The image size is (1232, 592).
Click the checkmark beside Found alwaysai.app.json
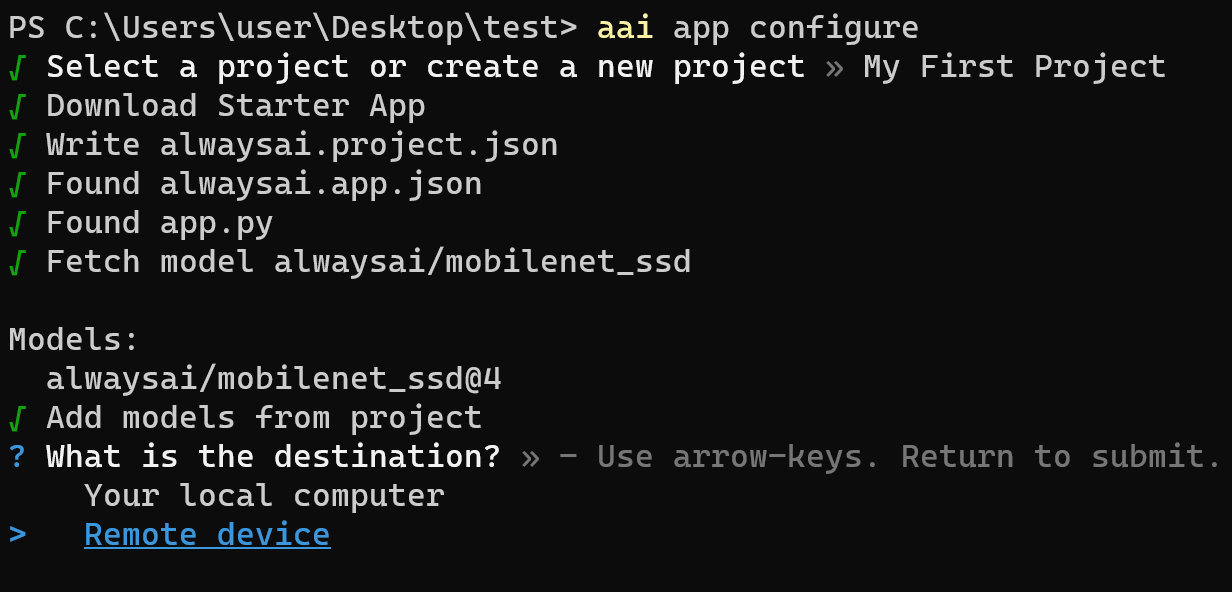[17, 184]
